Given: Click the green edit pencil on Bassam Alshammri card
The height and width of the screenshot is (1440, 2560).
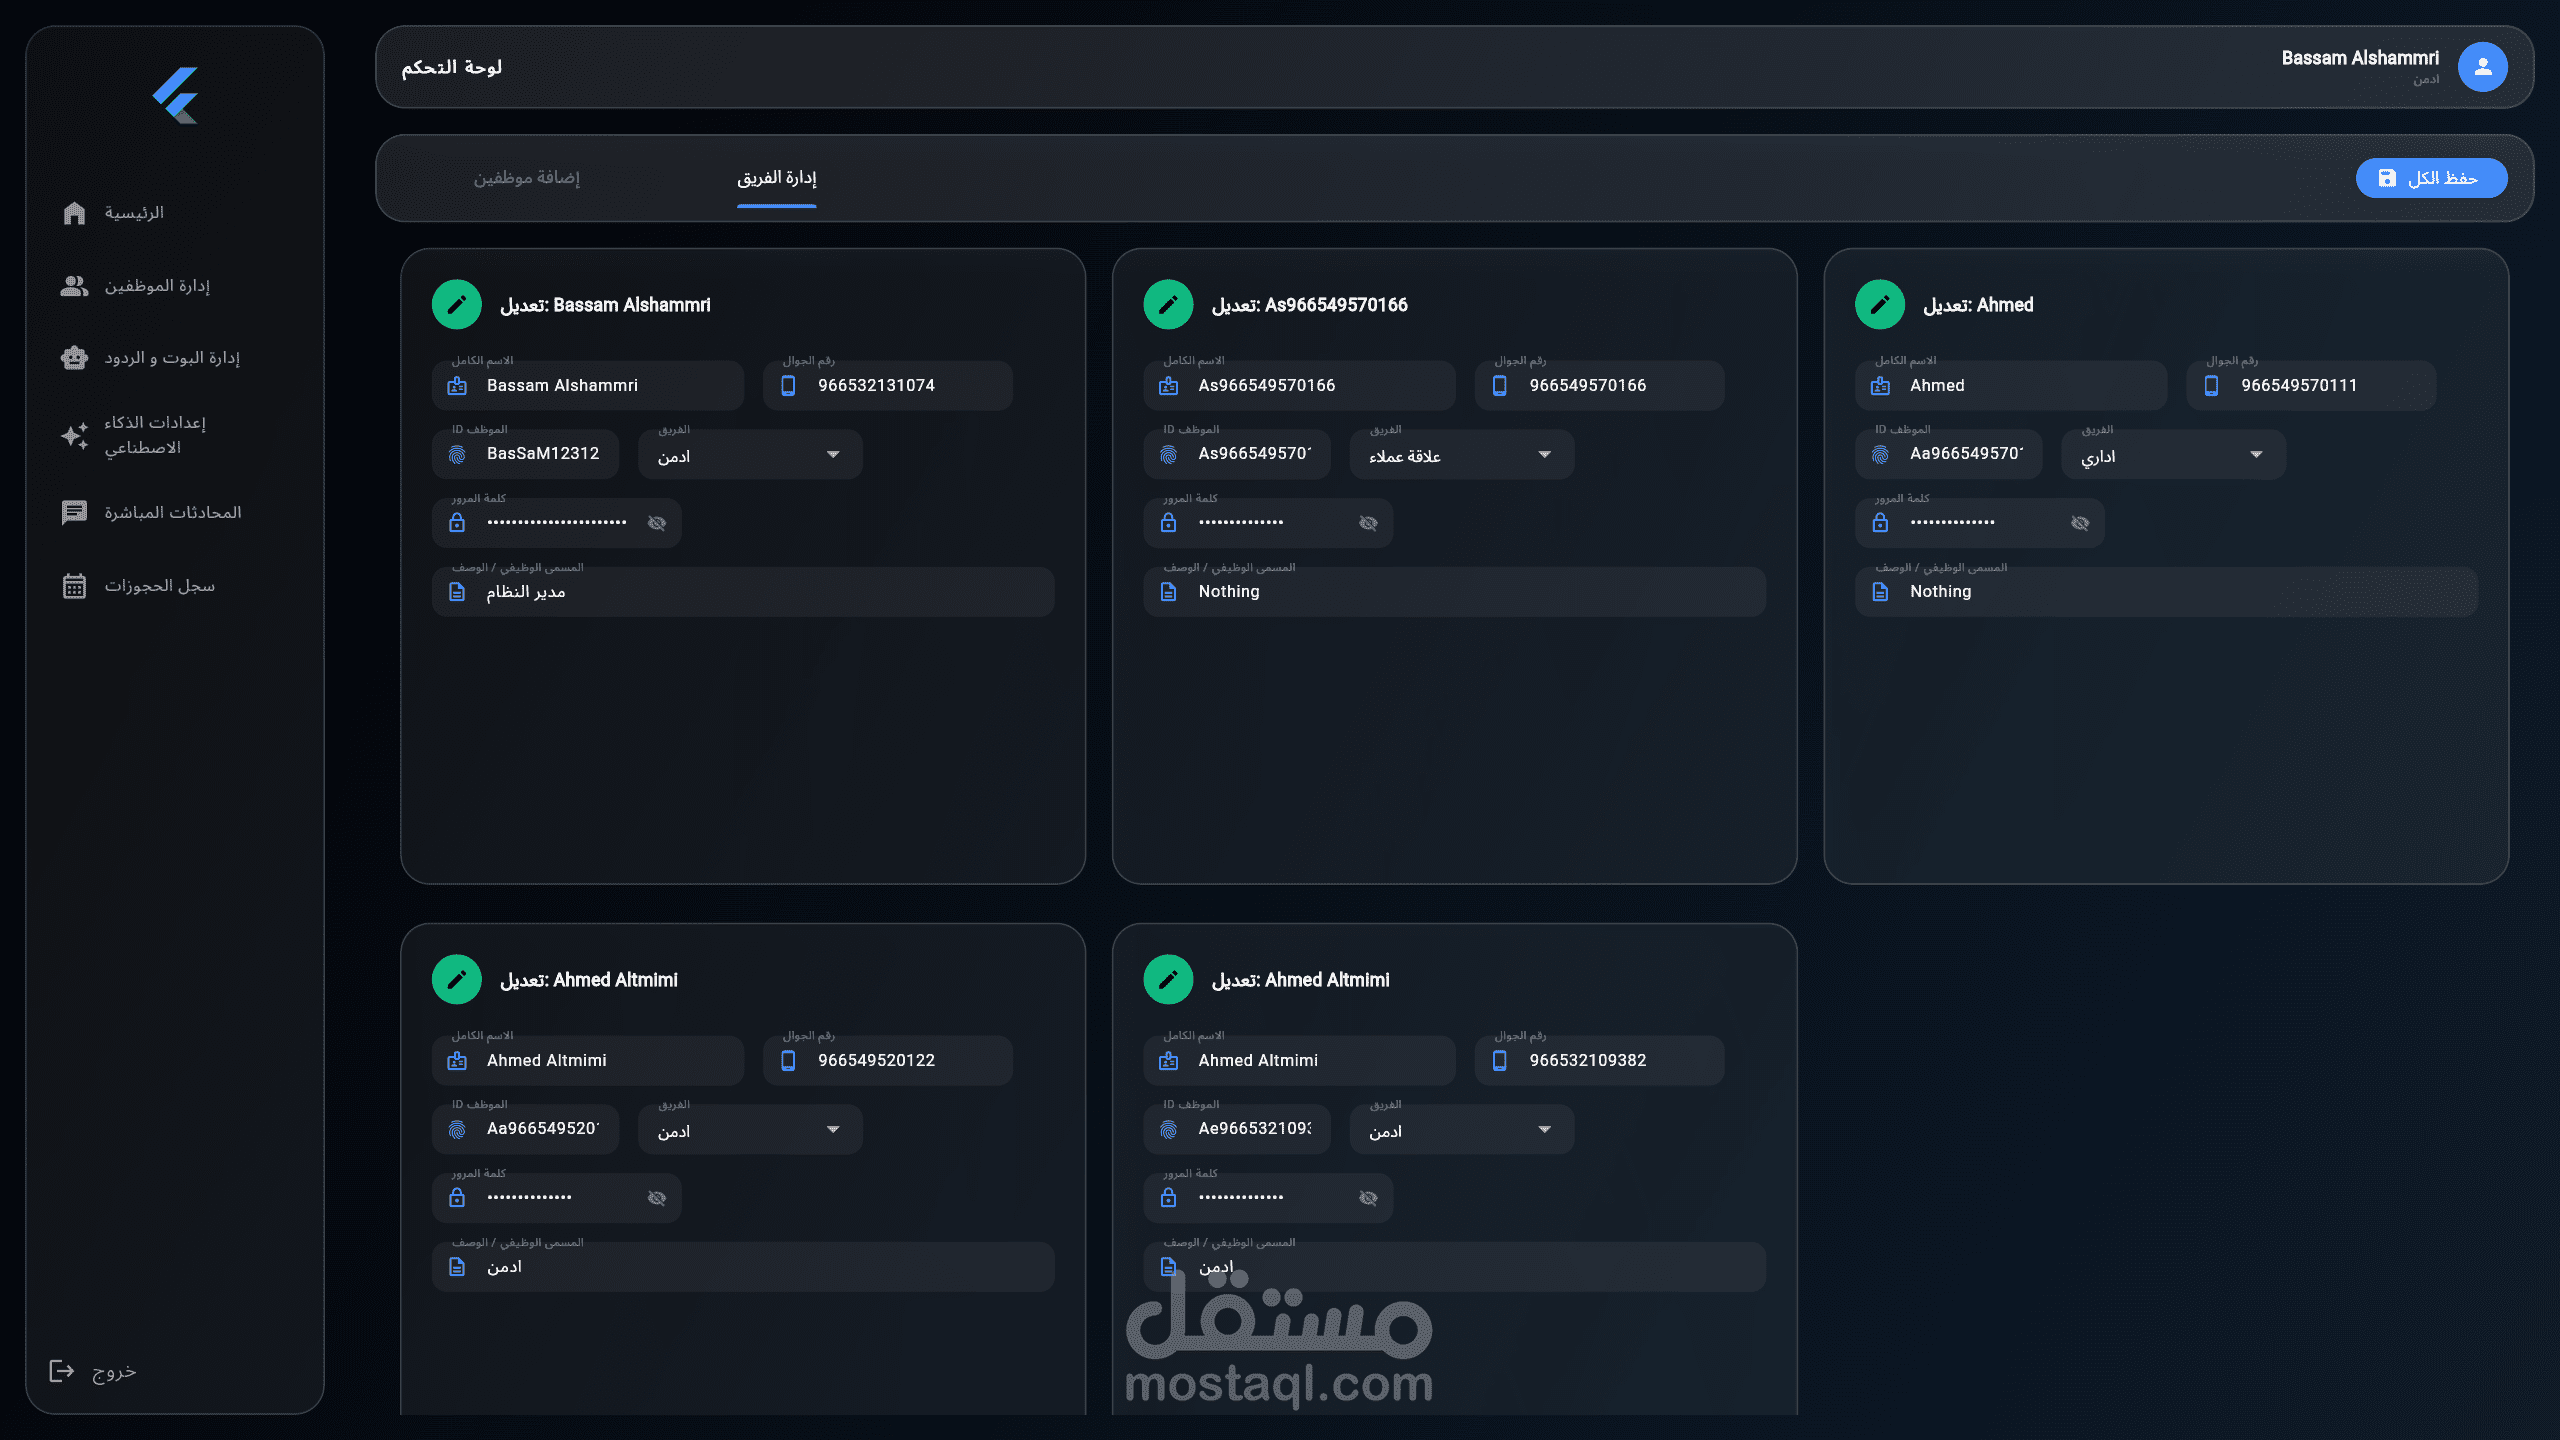Looking at the screenshot, I should [456, 305].
